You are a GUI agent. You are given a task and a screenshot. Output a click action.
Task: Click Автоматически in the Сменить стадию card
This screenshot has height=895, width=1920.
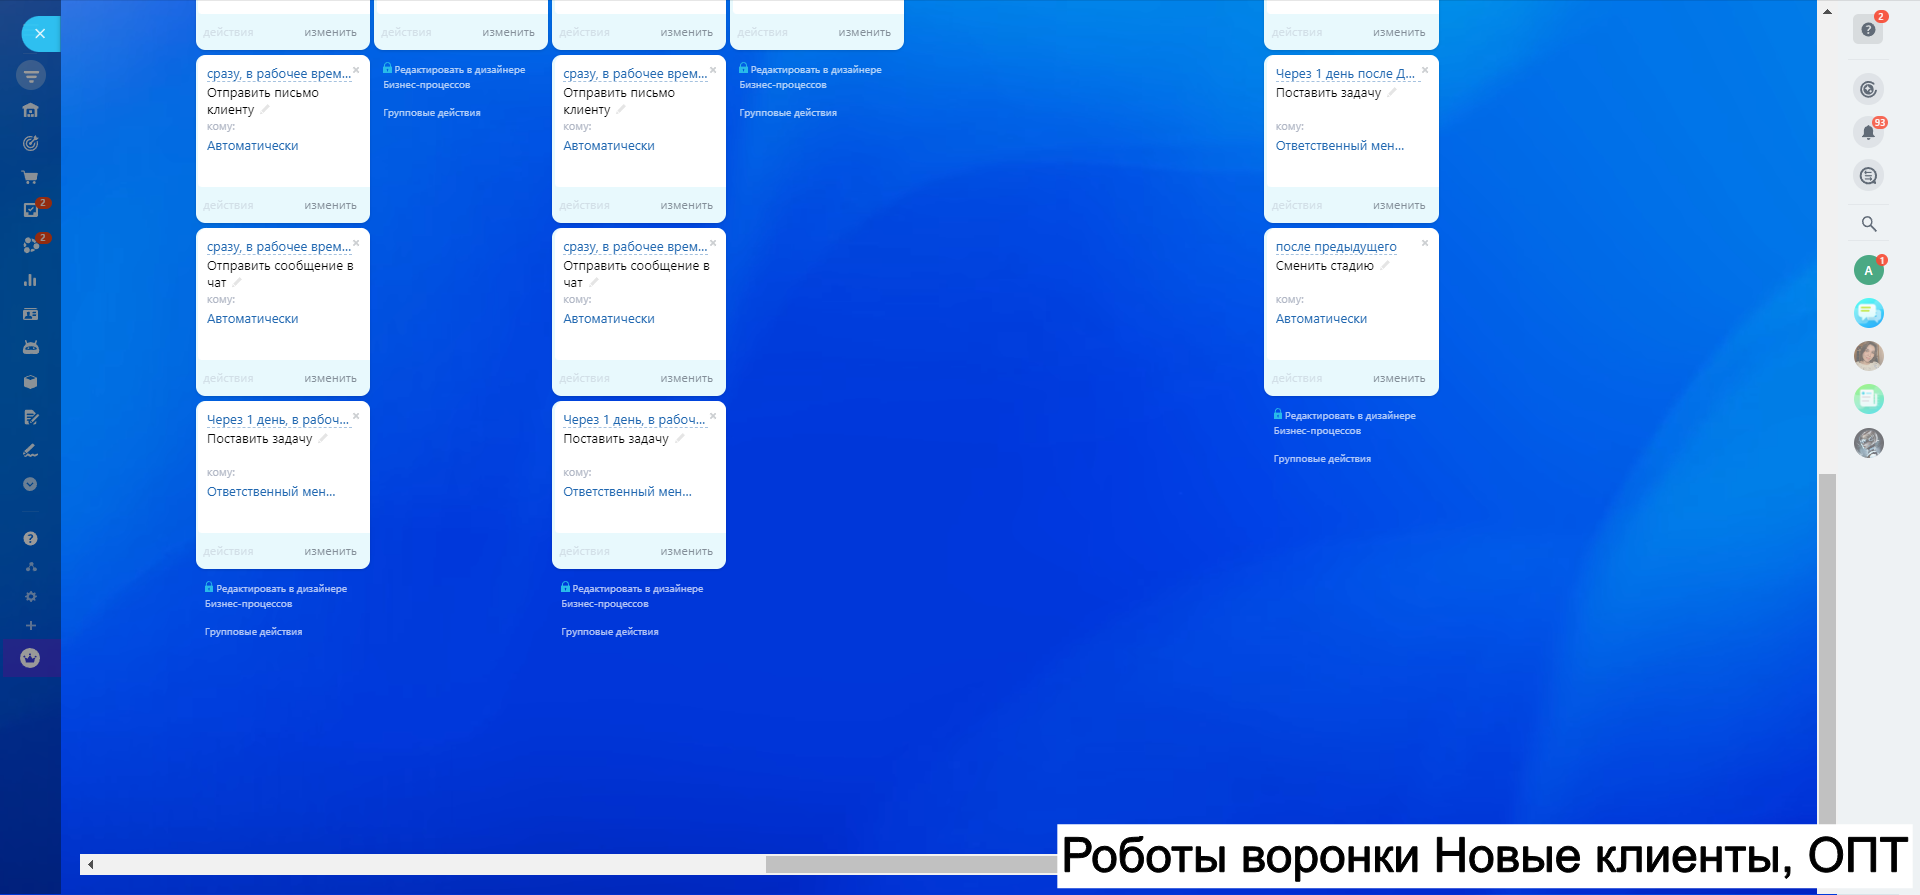(x=1321, y=319)
